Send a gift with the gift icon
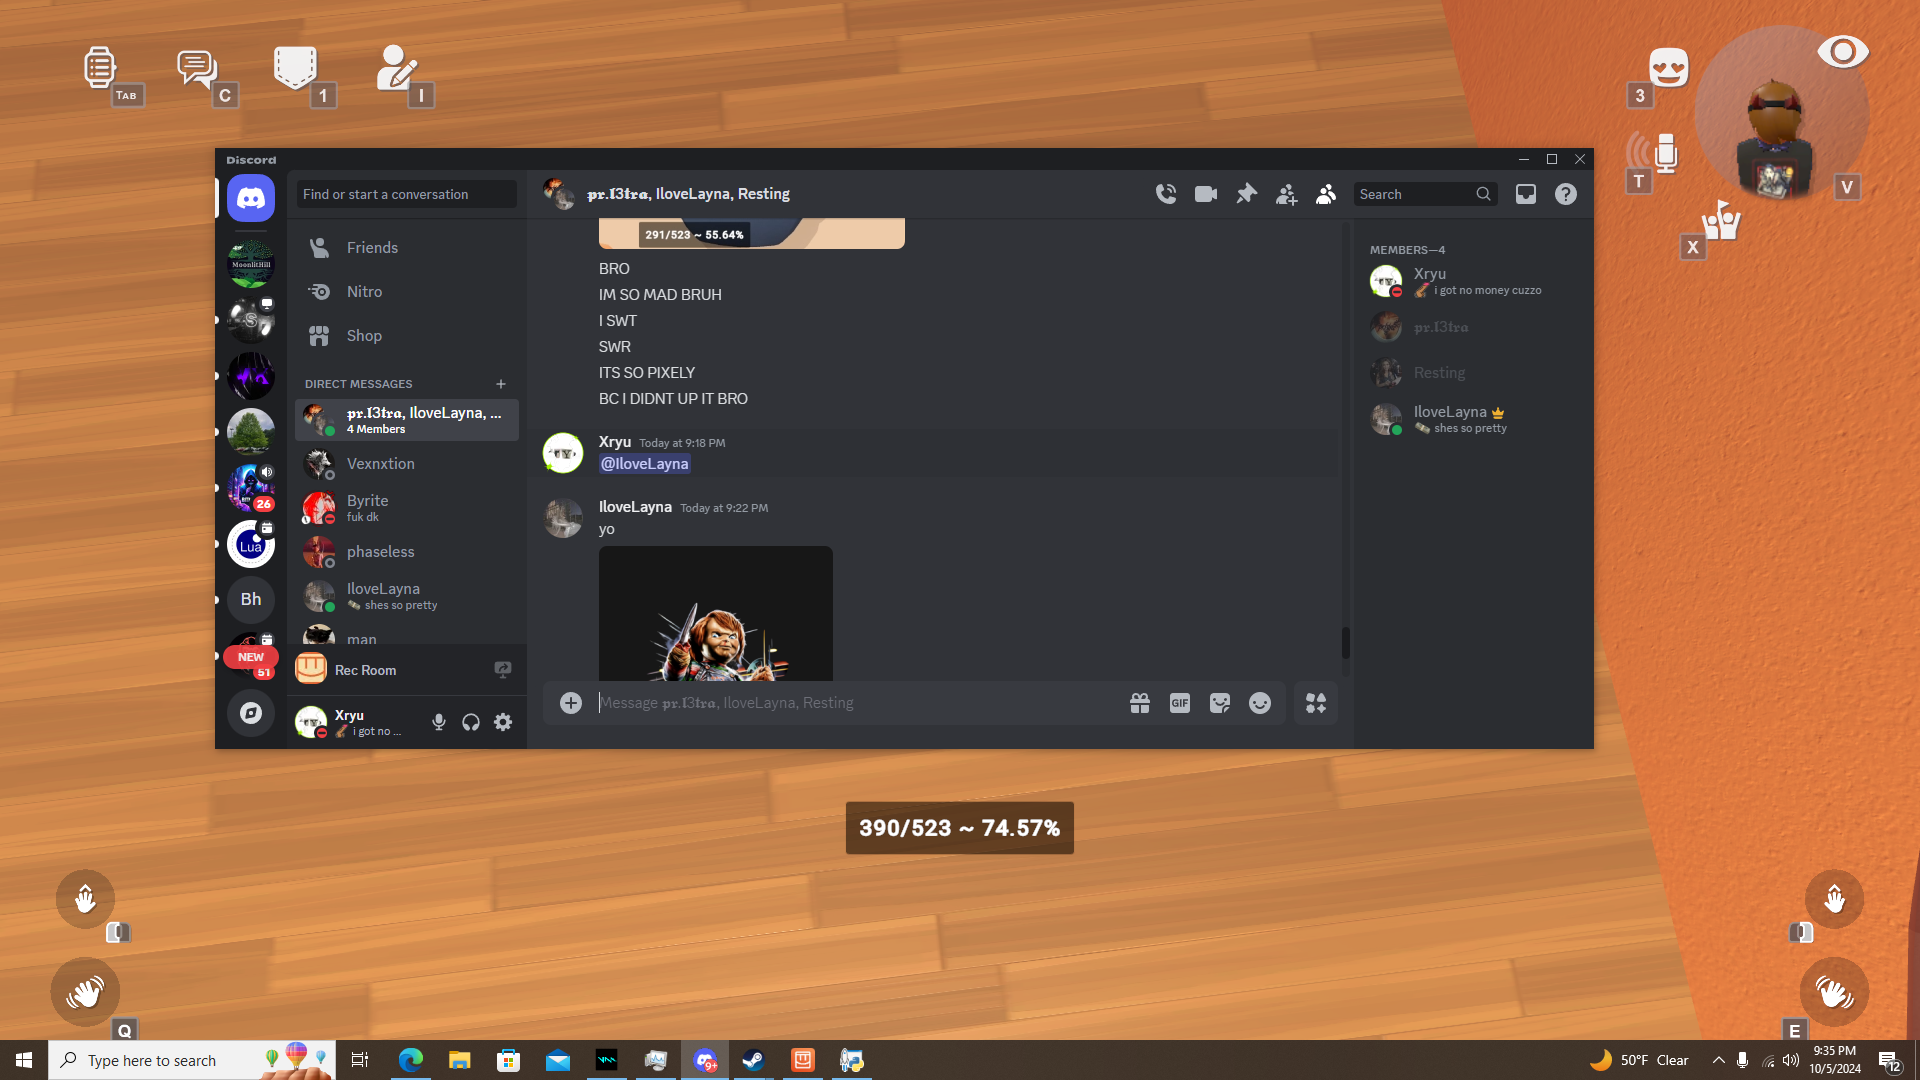Viewport: 1920px width, 1080px height. [1140, 703]
